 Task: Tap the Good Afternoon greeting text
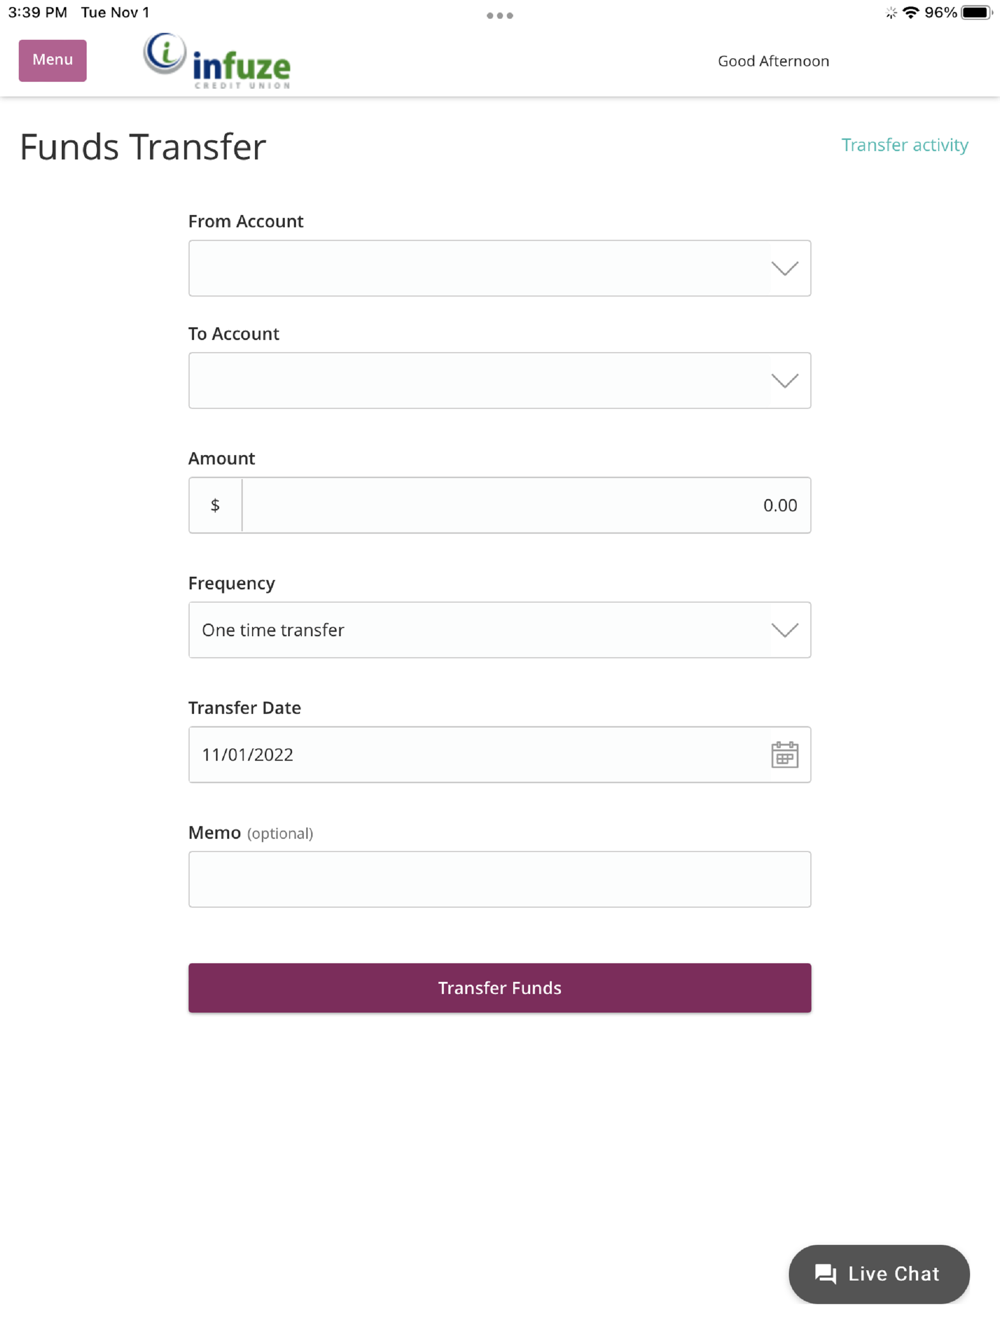(x=773, y=61)
